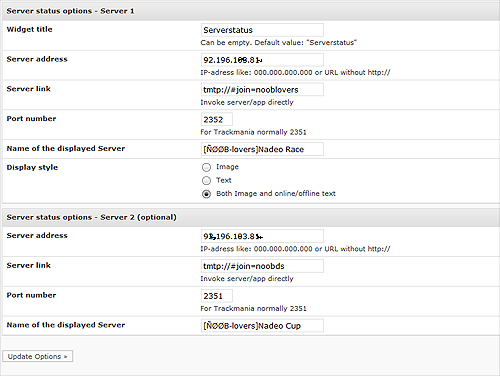Image resolution: width=500 pixels, height=376 pixels.
Task: Click the 'Widget title' label
Action: (x=29, y=29)
